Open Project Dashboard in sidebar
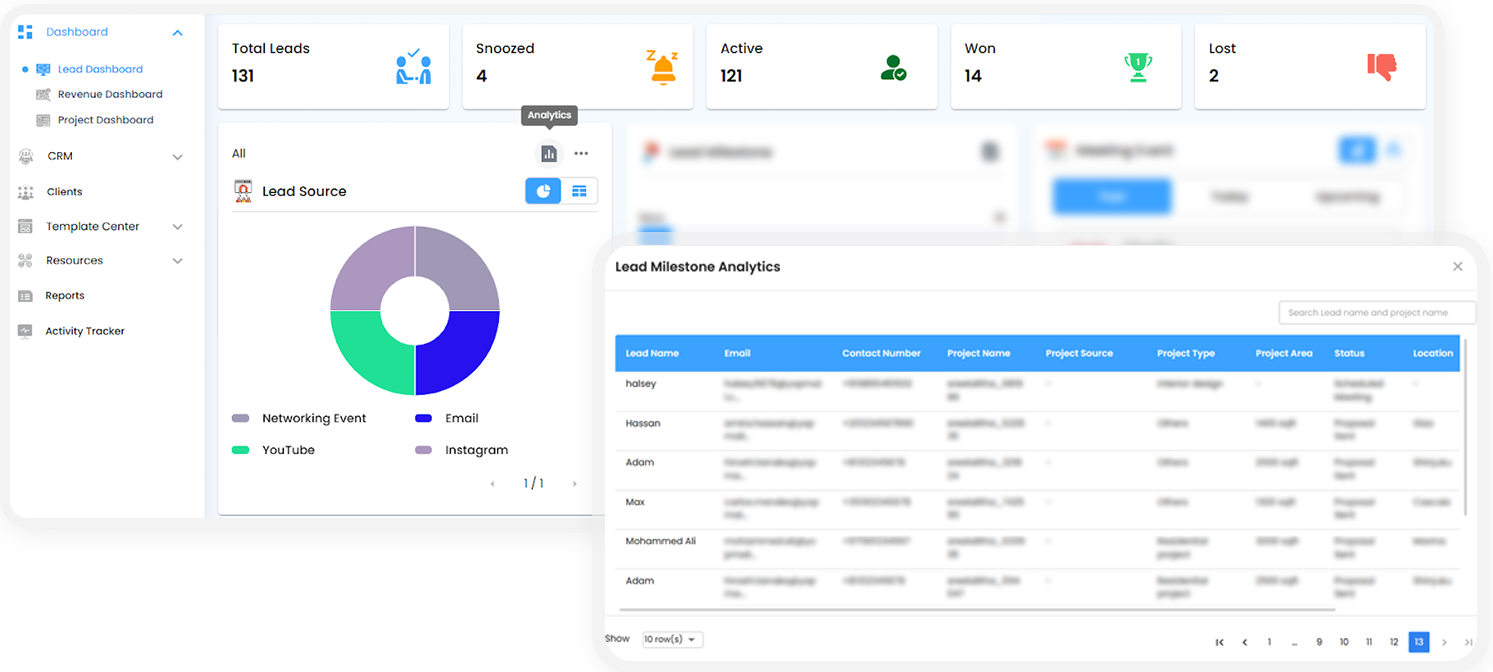Image resolution: width=1493 pixels, height=672 pixels. pos(106,120)
